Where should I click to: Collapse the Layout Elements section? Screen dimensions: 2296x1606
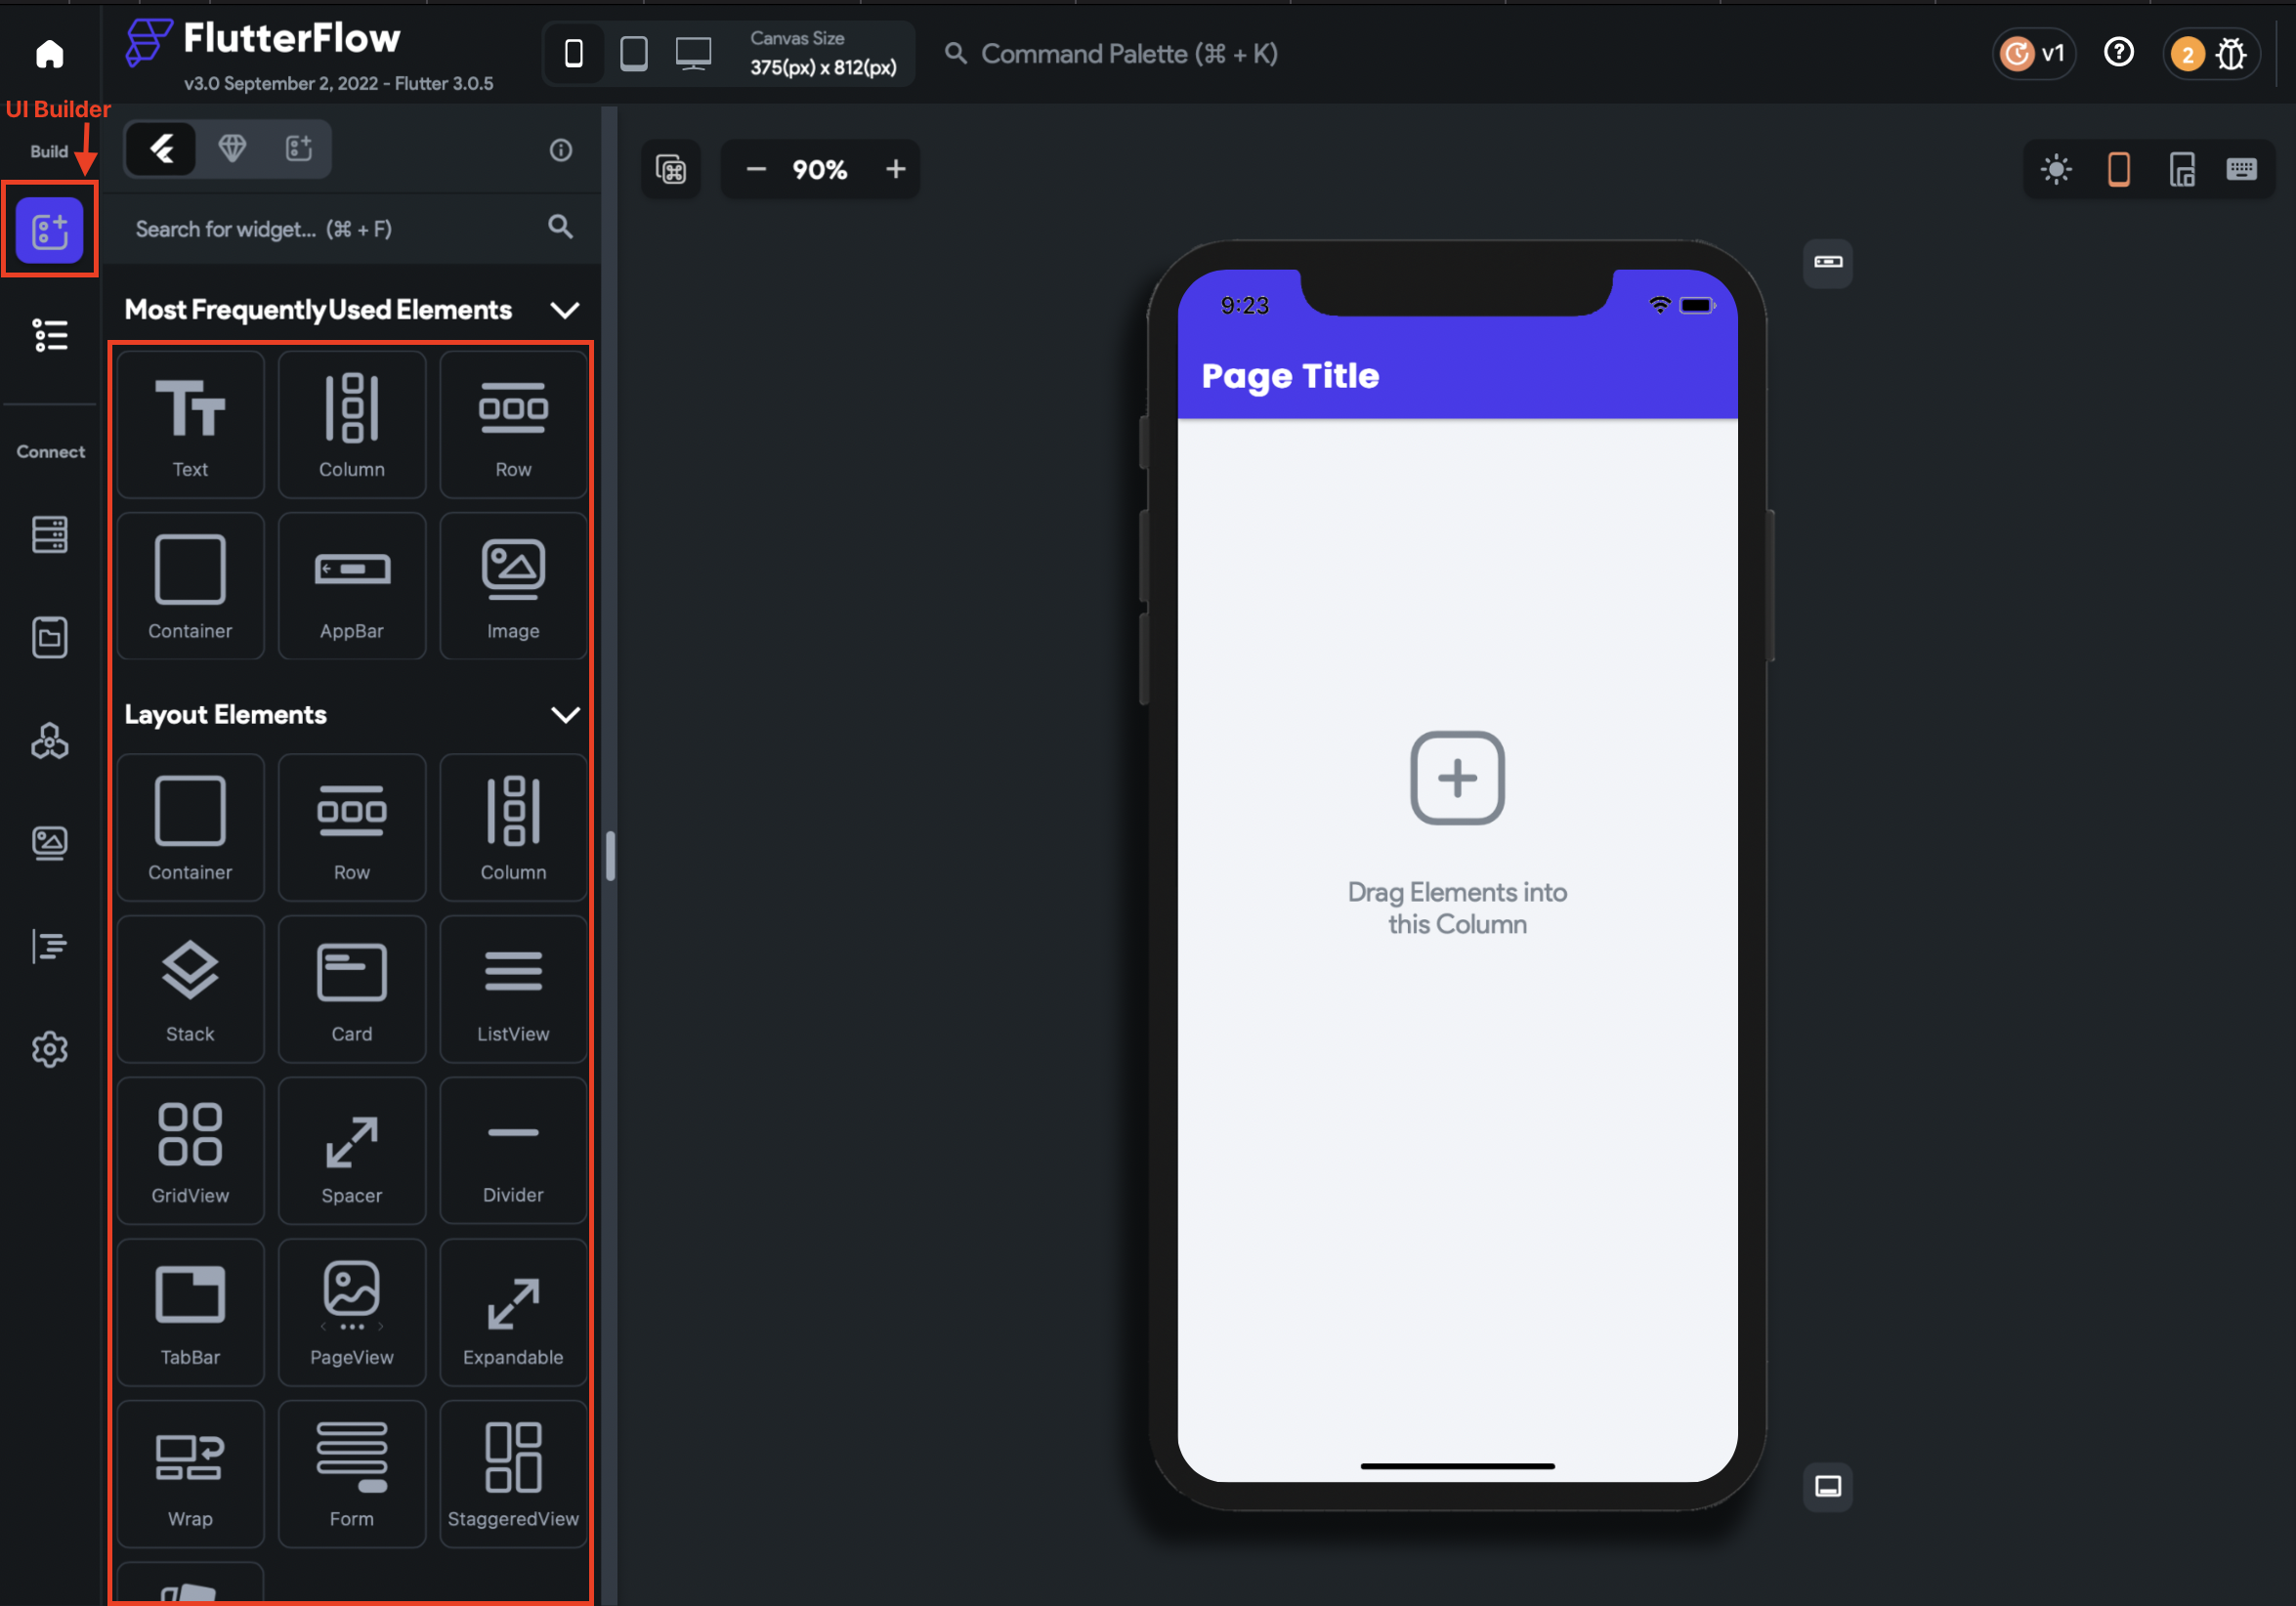[565, 714]
